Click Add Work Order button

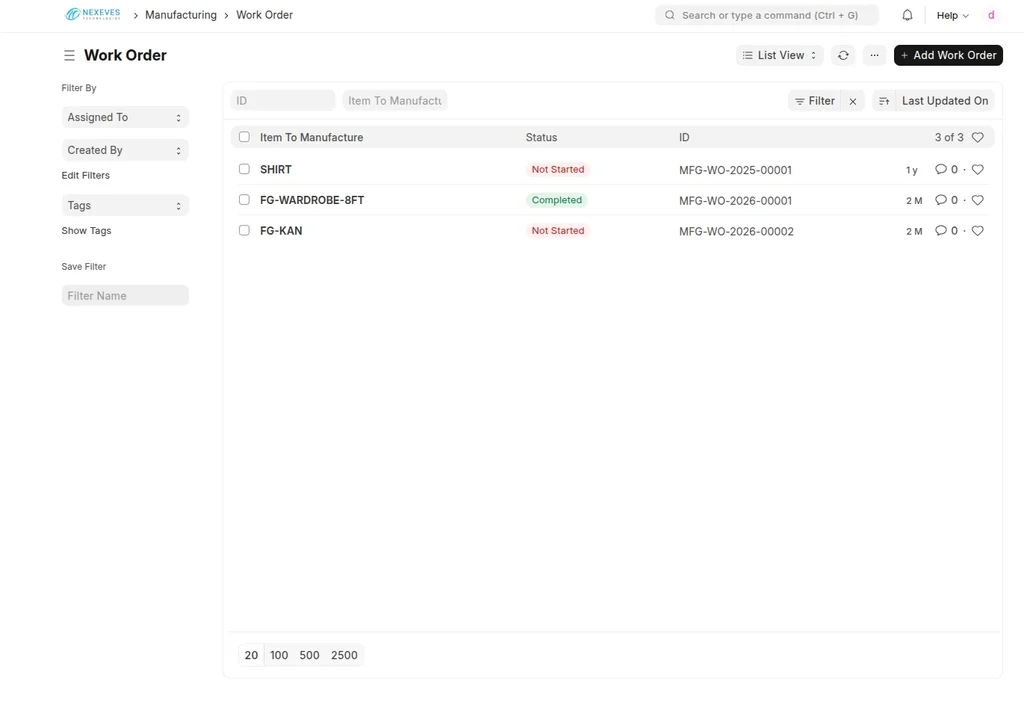948,56
